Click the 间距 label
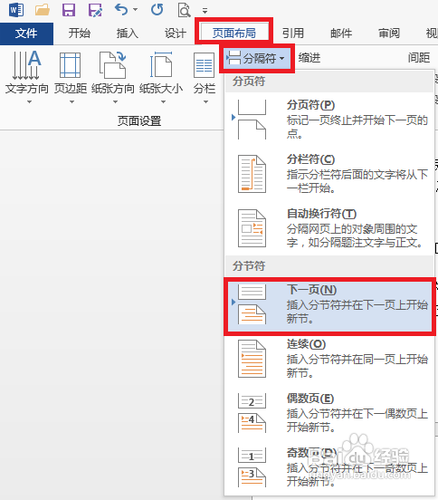 point(419,58)
